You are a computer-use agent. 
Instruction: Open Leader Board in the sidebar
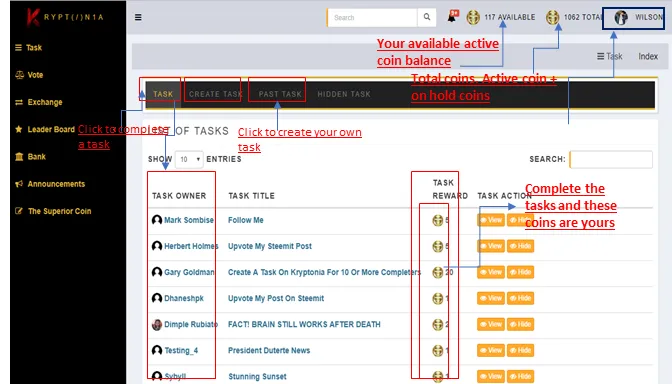tap(51, 129)
